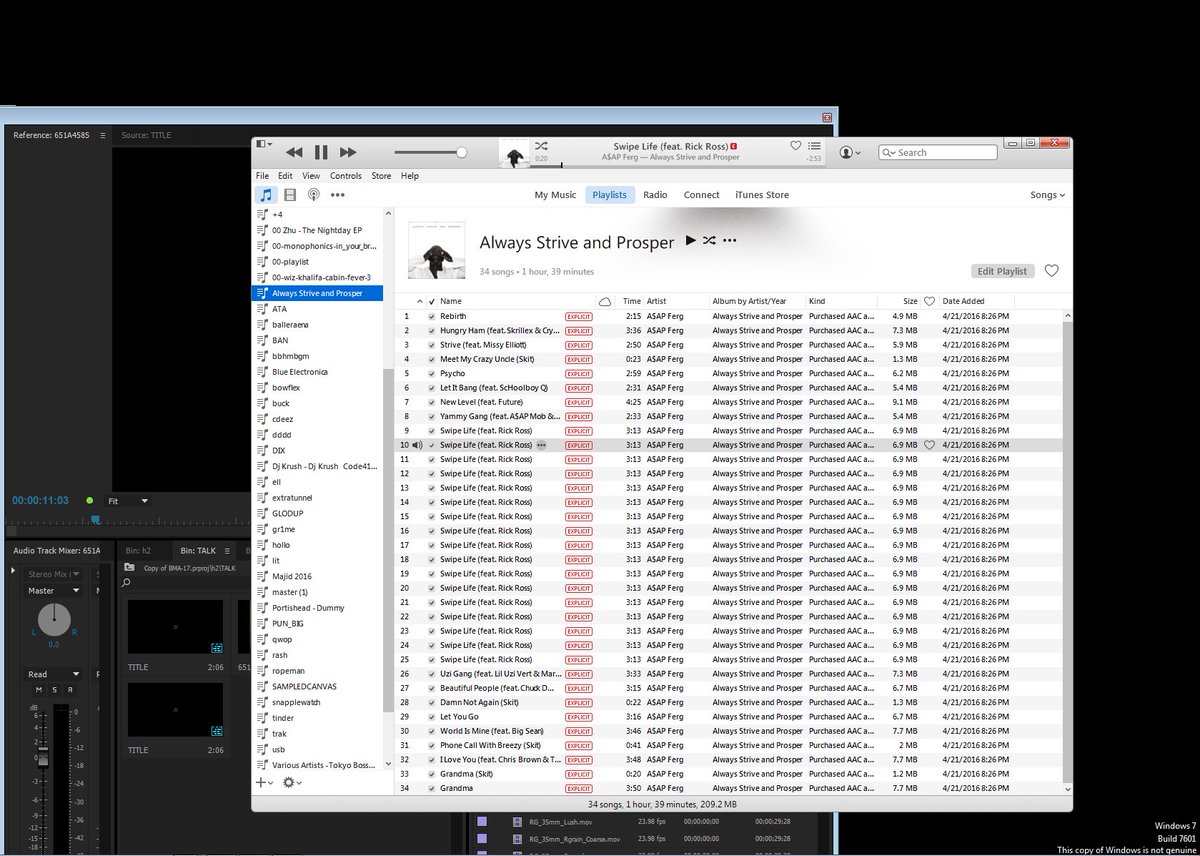Open the Bin: TALK panel menu icon
1200x856 pixels.
click(x=227, y=550)
